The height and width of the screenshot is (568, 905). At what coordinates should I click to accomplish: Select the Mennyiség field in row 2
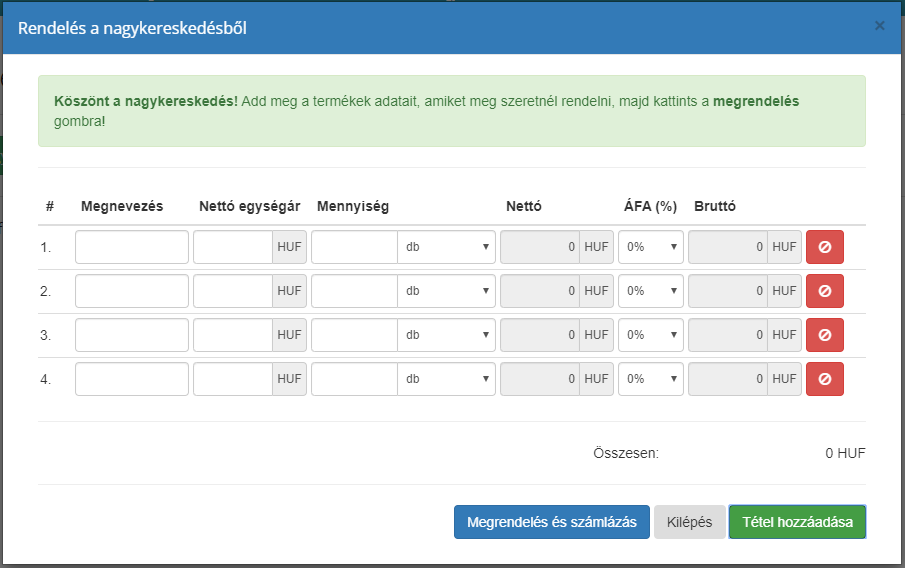pyautogui.click(x=354, y=291)
